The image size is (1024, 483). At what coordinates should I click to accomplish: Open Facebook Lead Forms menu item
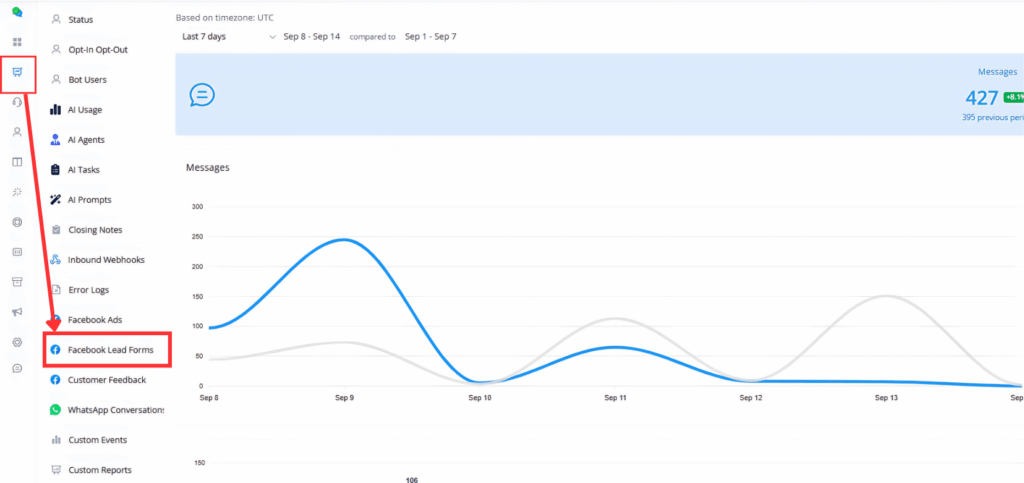coord(110,350)
